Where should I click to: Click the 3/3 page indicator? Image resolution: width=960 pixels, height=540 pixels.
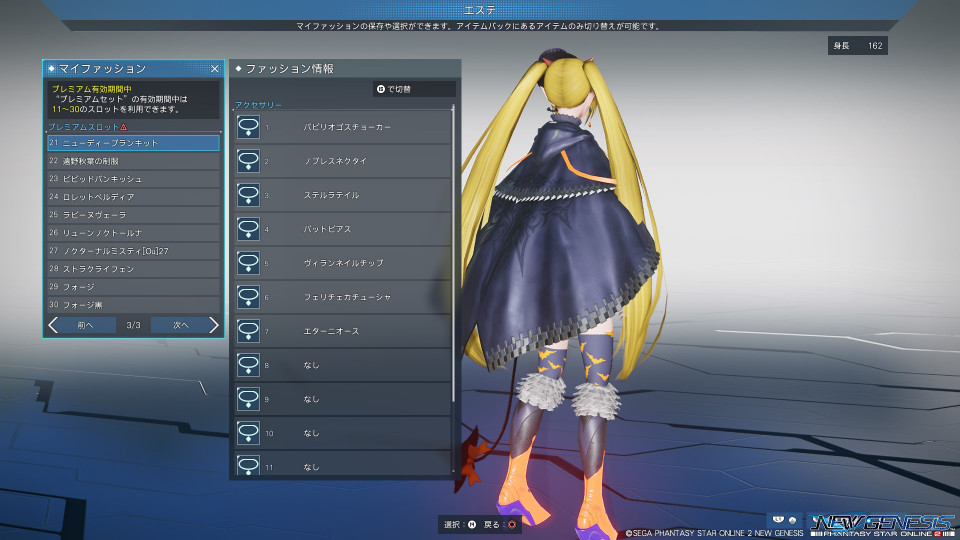(133, 325)
